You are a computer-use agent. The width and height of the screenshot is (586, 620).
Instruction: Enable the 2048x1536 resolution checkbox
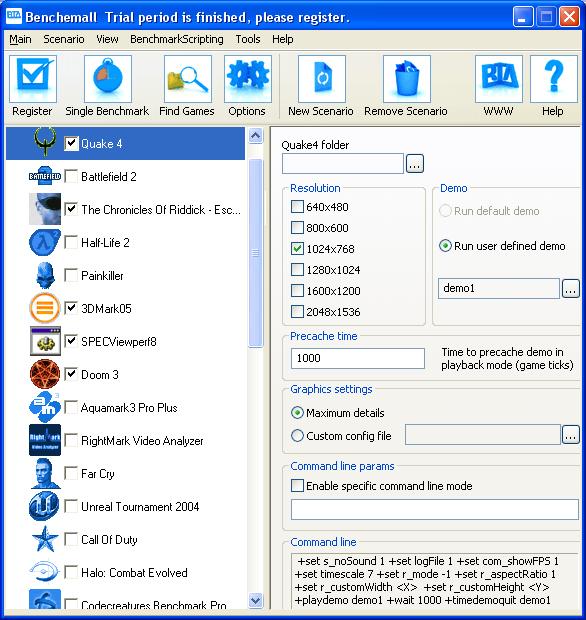tap(297, 312)
